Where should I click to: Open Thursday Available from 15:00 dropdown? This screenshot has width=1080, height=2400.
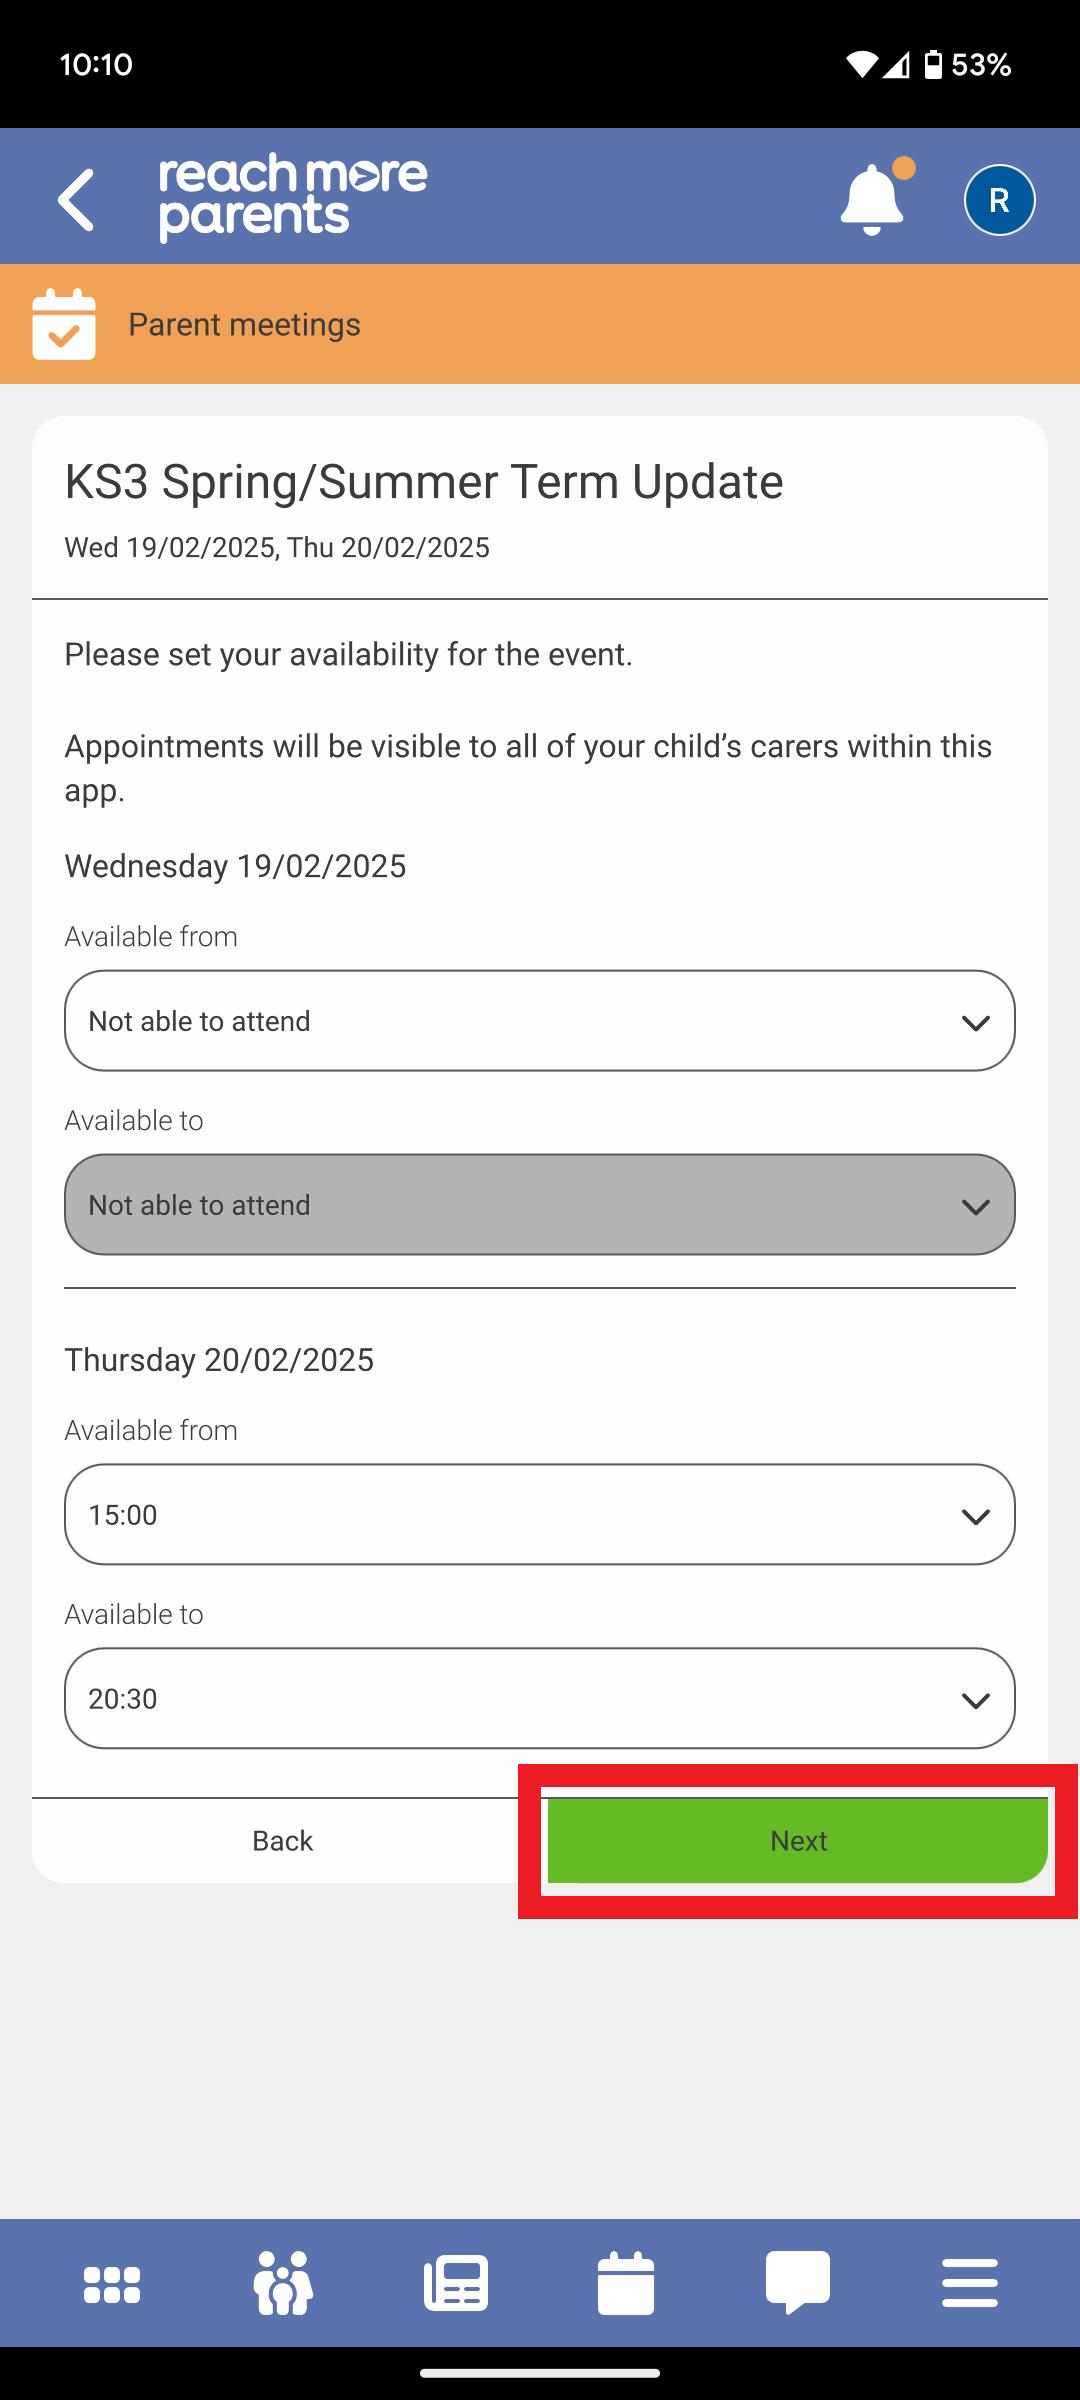tap(540, 1515)
